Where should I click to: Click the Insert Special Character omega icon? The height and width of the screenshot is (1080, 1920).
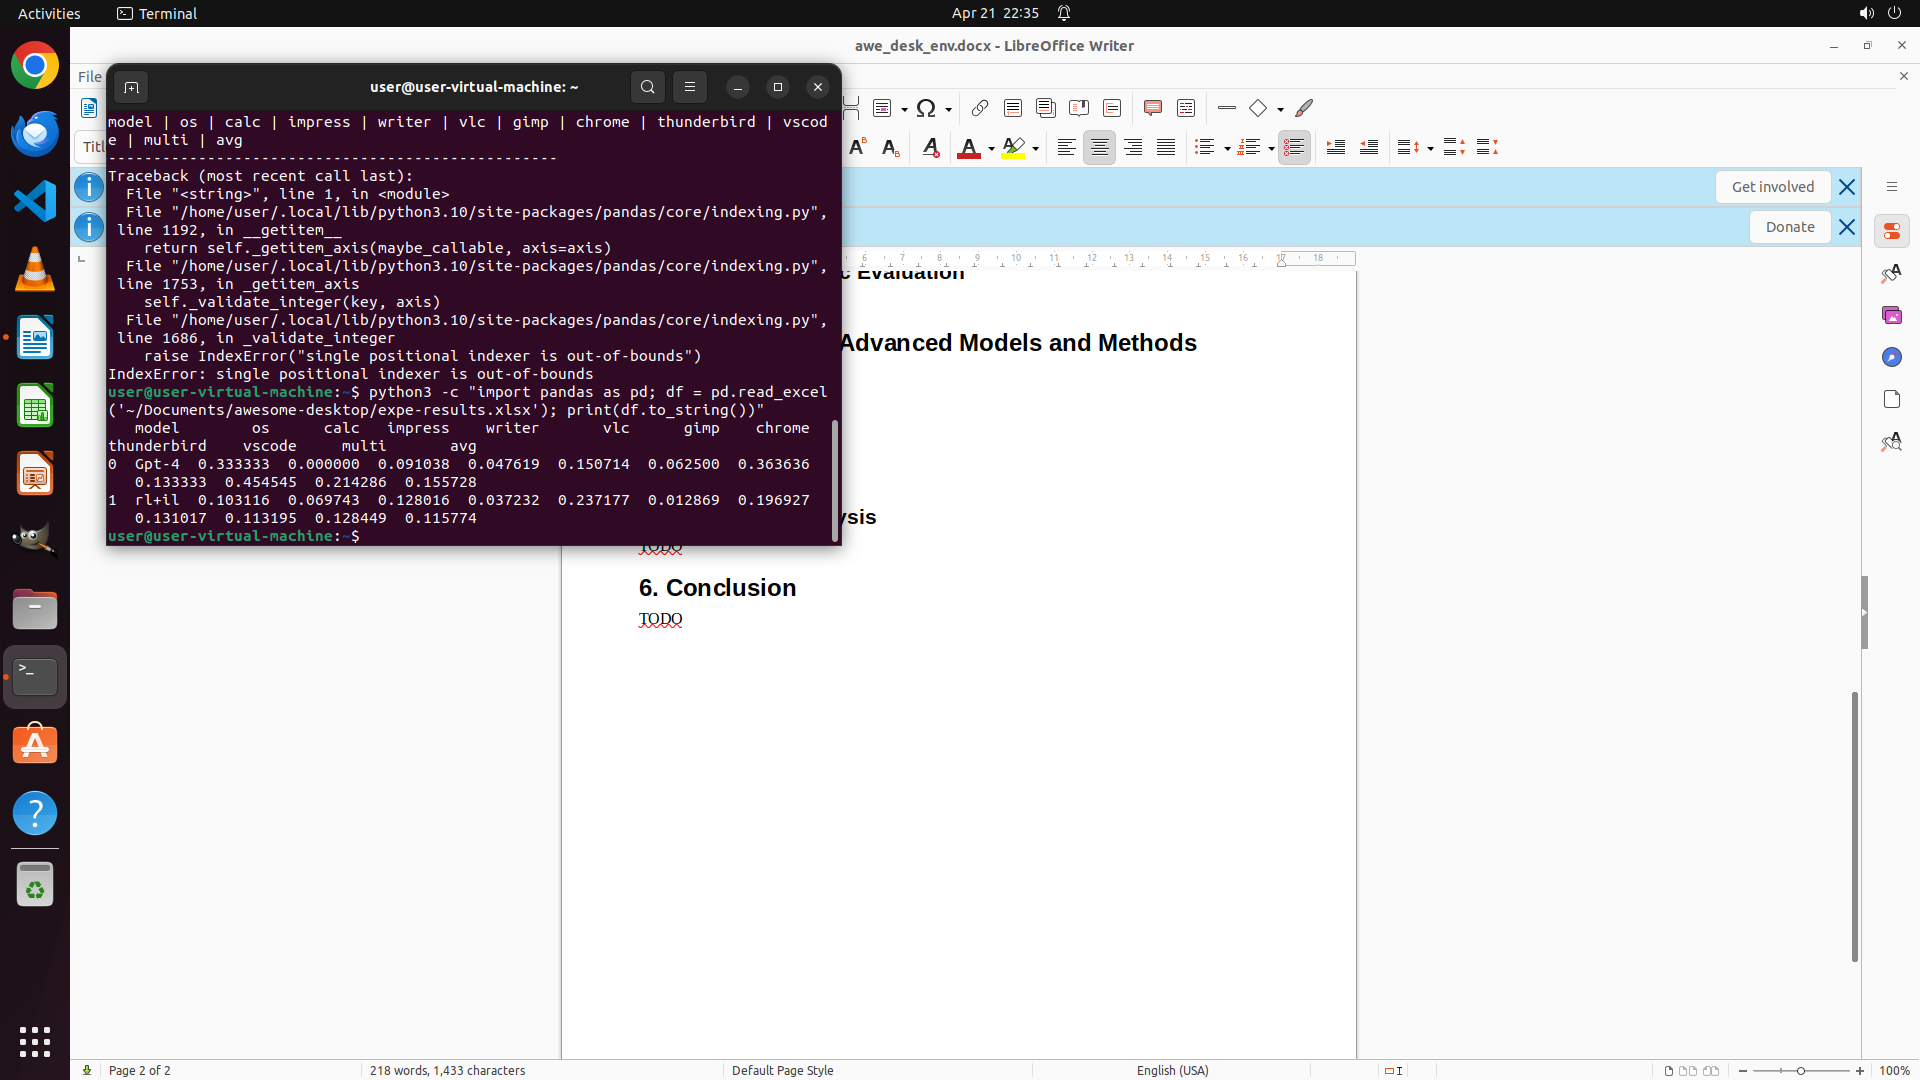point(926,108)
